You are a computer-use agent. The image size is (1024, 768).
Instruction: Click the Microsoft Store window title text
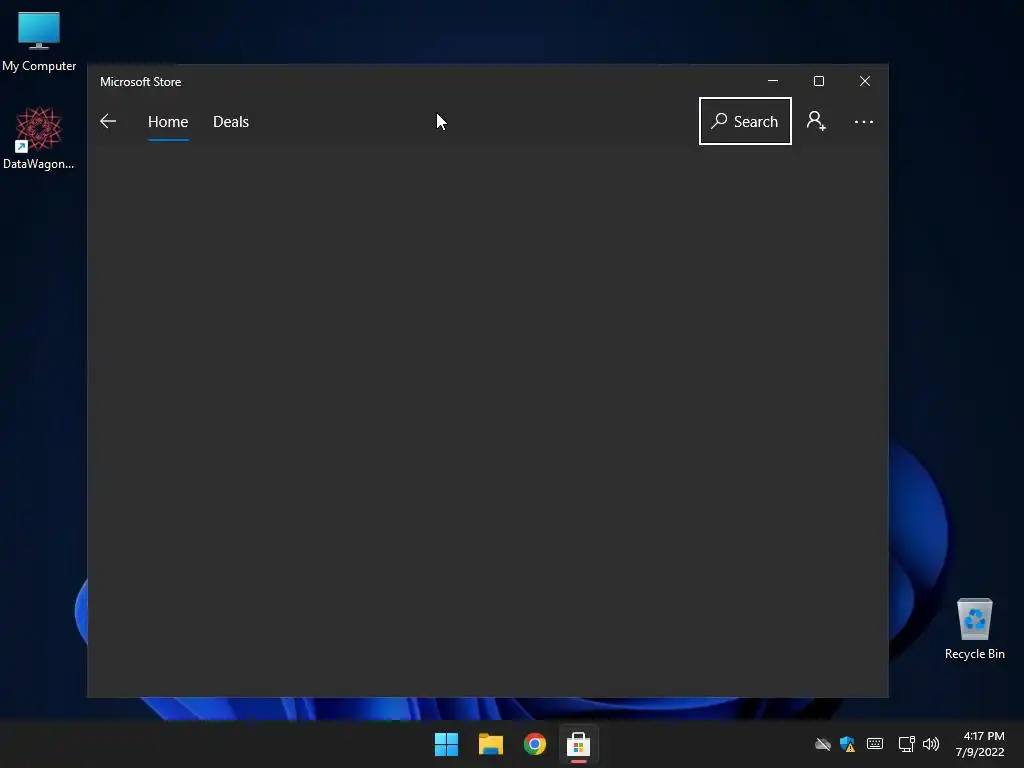pos(140,82)
